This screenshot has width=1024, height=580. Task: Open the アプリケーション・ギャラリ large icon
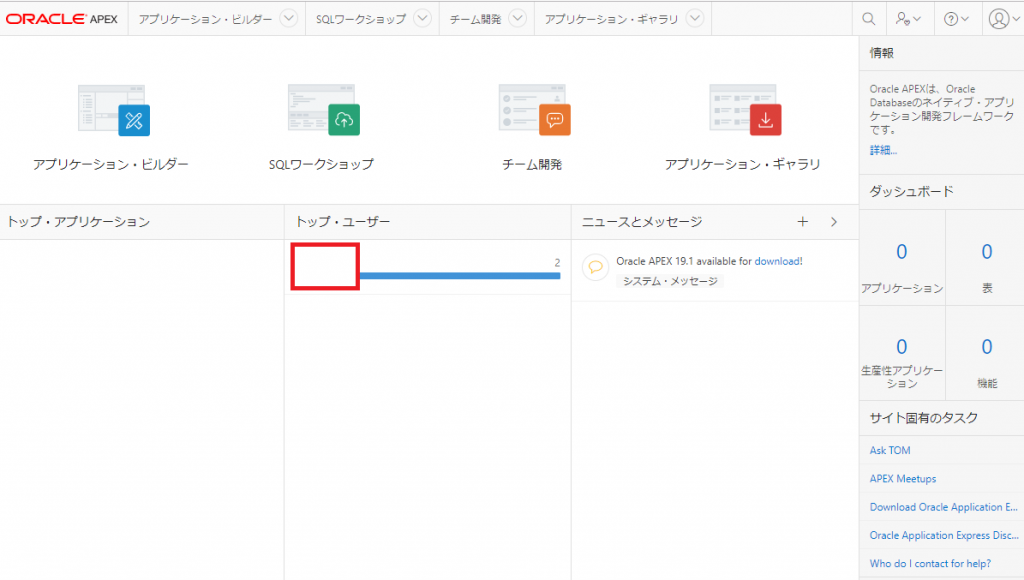point(745,110)
